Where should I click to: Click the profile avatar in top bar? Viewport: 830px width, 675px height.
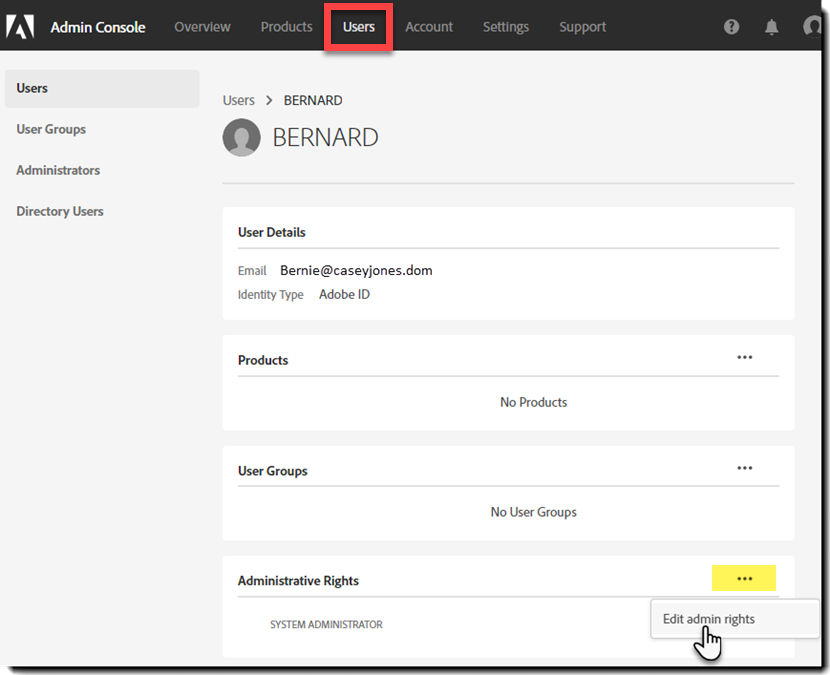click(x=812, y=26)
